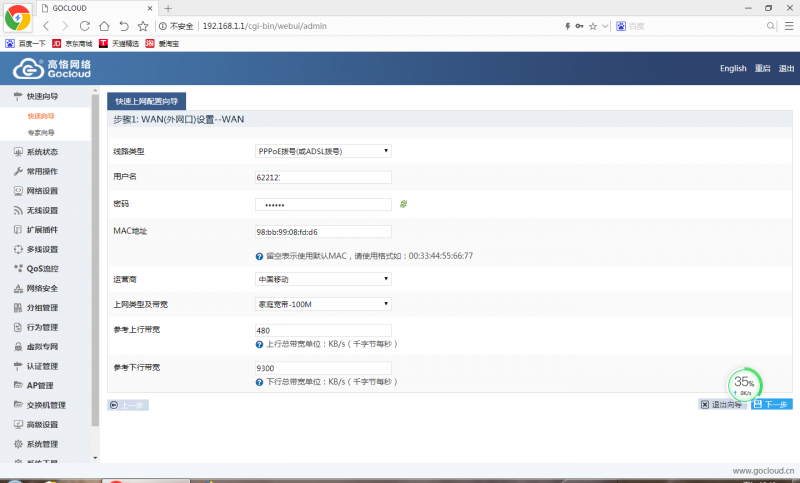Screen dimensions: 800x483
Task: Click the search magnifier icon
Action: [x=770, y=26]
